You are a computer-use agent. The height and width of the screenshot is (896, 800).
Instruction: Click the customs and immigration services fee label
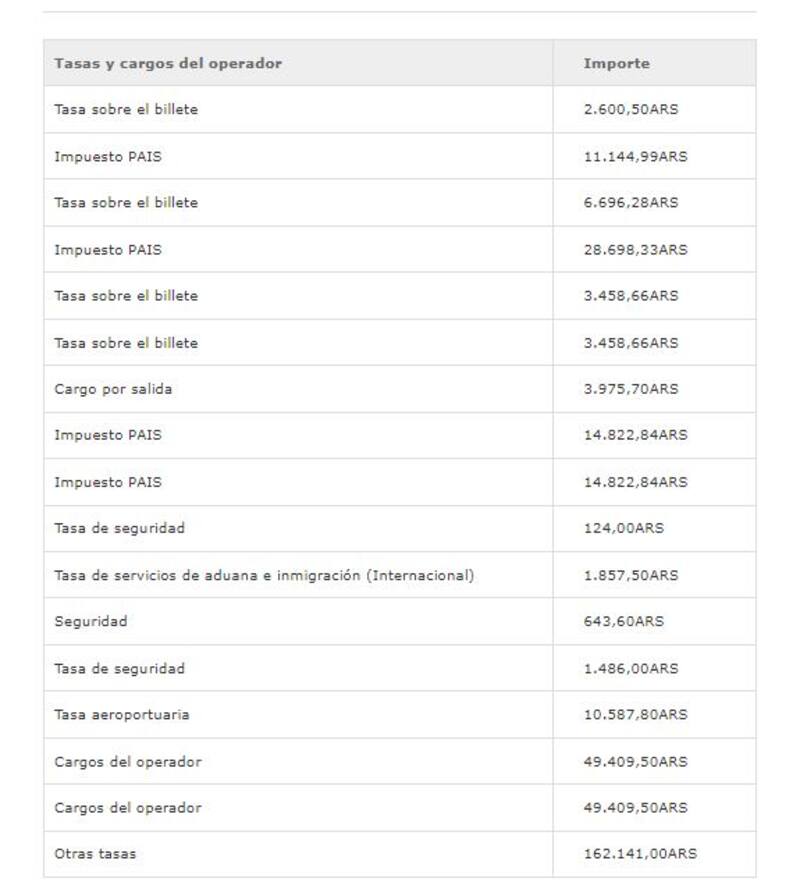coord(264,575)
